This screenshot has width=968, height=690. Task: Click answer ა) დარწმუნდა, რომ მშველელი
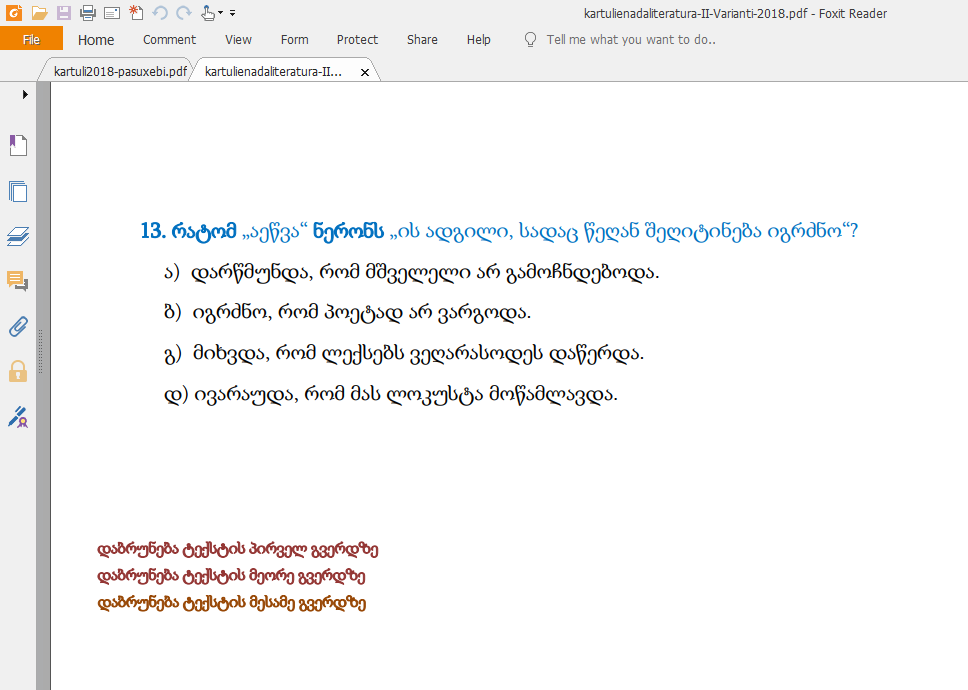point(412,272)
